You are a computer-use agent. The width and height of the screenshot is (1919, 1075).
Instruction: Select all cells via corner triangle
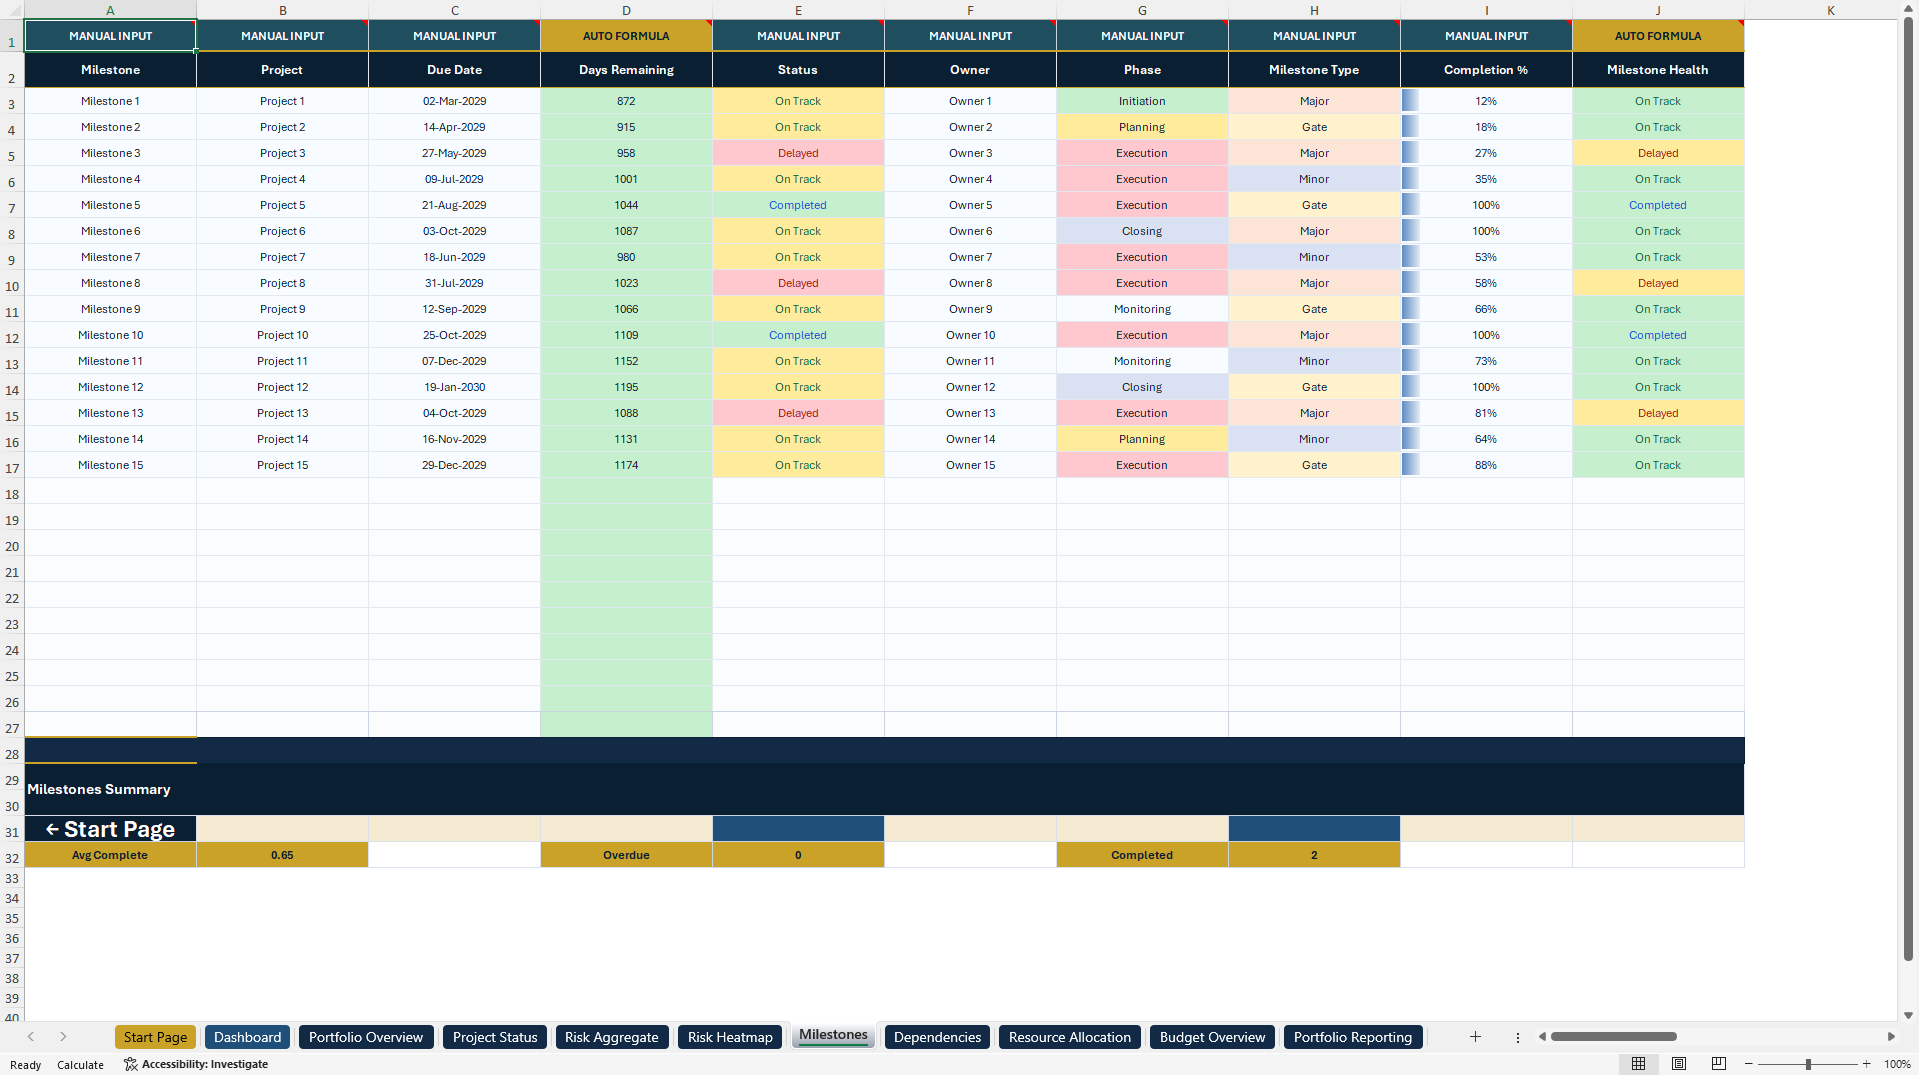click(12, 10)
